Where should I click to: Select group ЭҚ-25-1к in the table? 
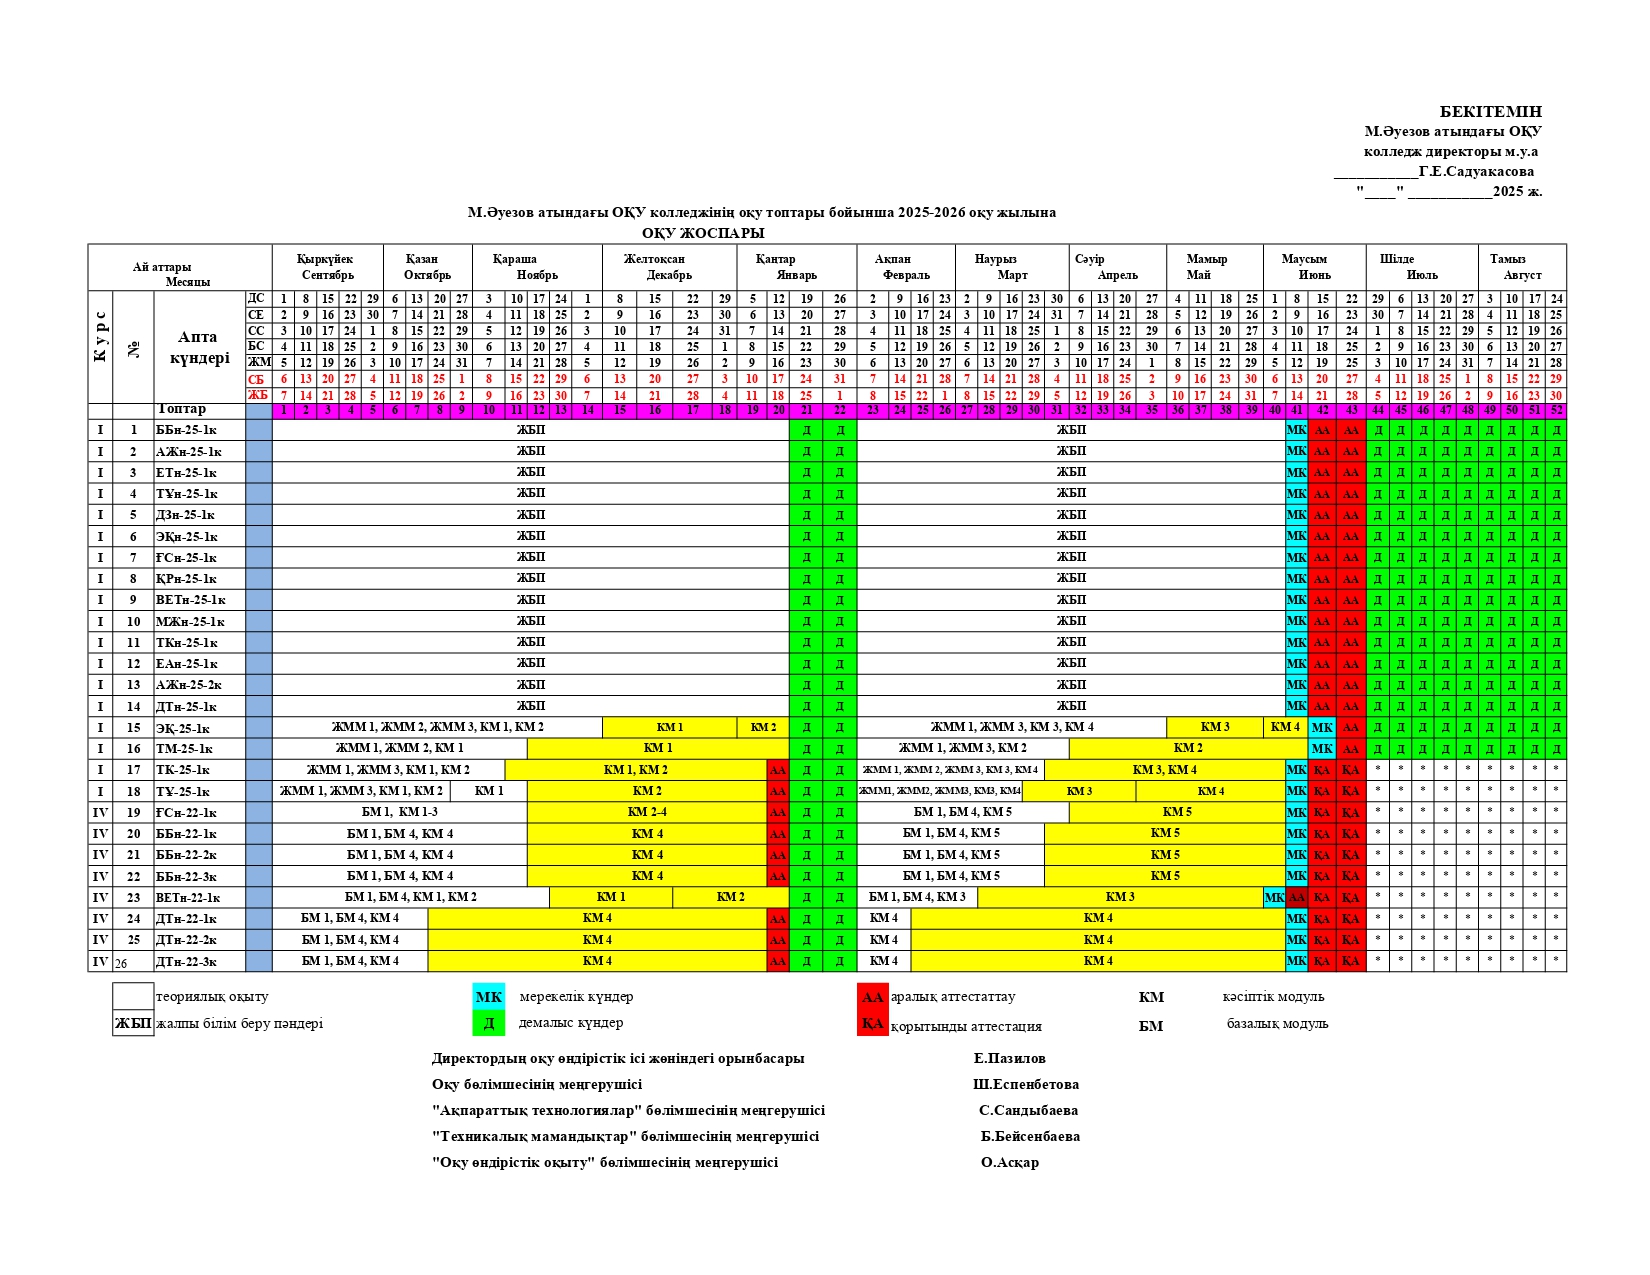pyautogui.click(x=183, y=728)
